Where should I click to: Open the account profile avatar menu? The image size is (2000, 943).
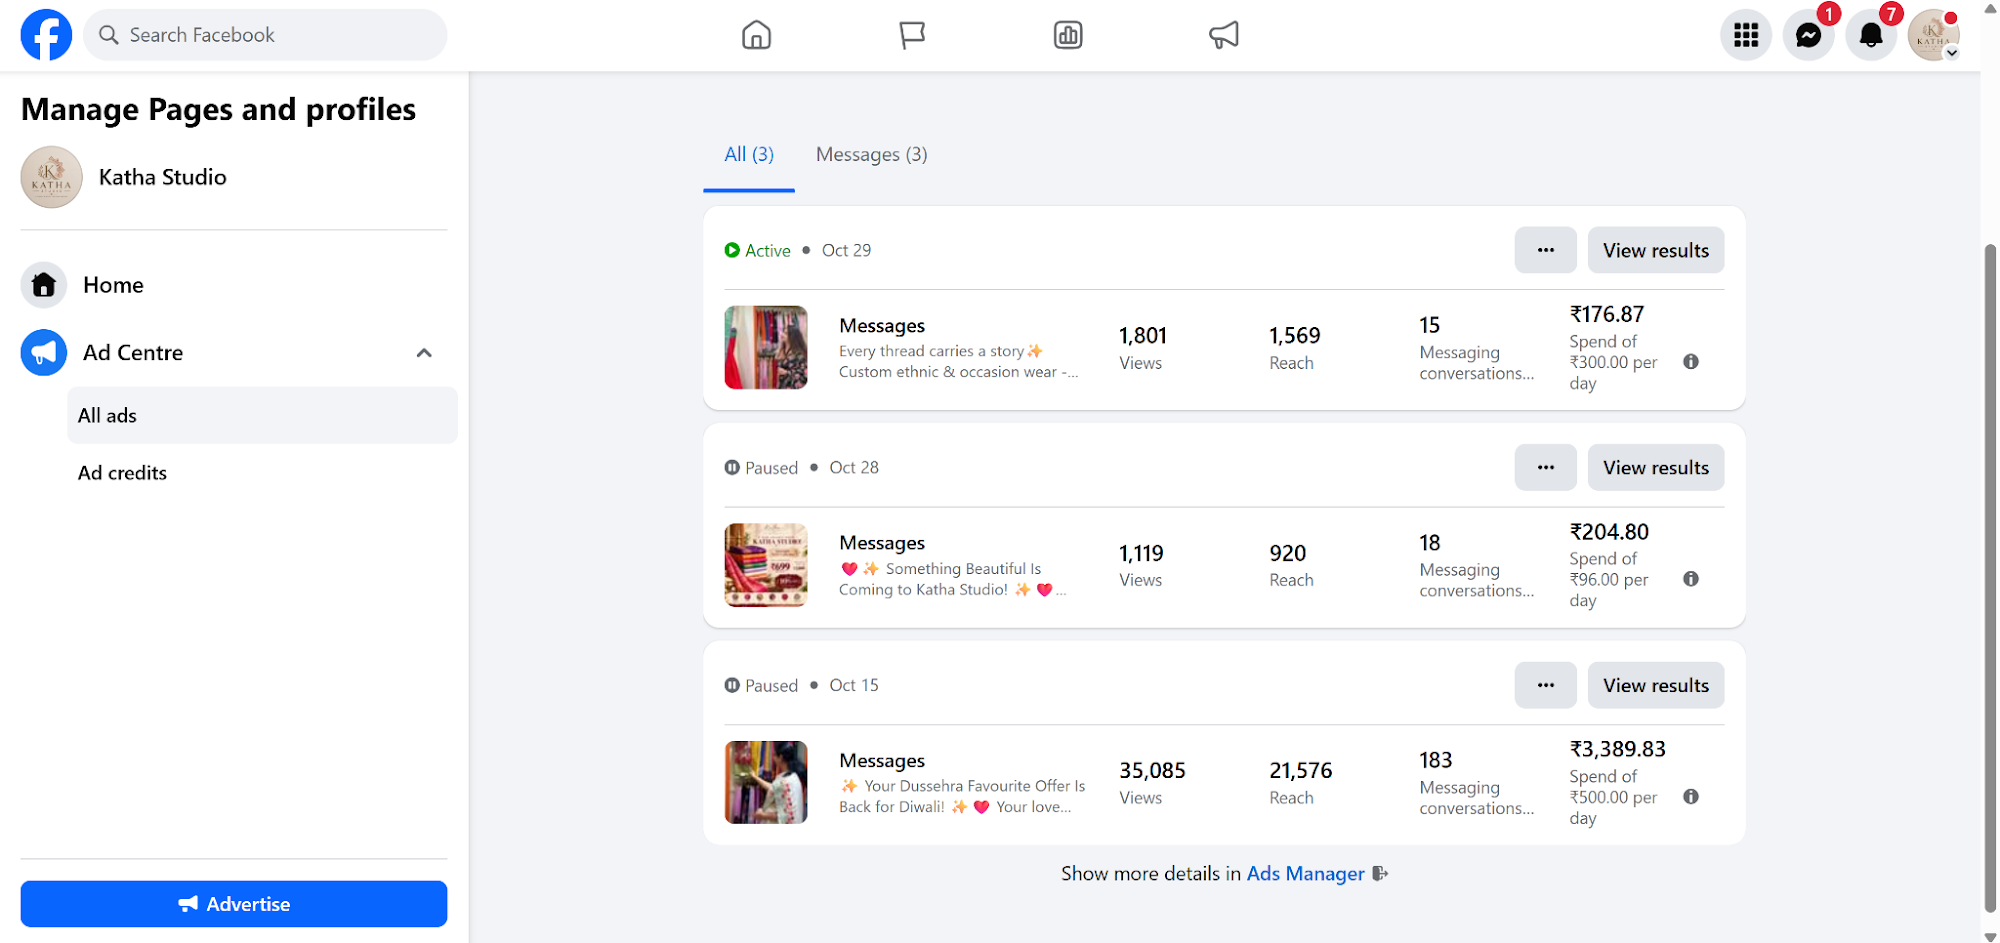tap(1933, 35)
